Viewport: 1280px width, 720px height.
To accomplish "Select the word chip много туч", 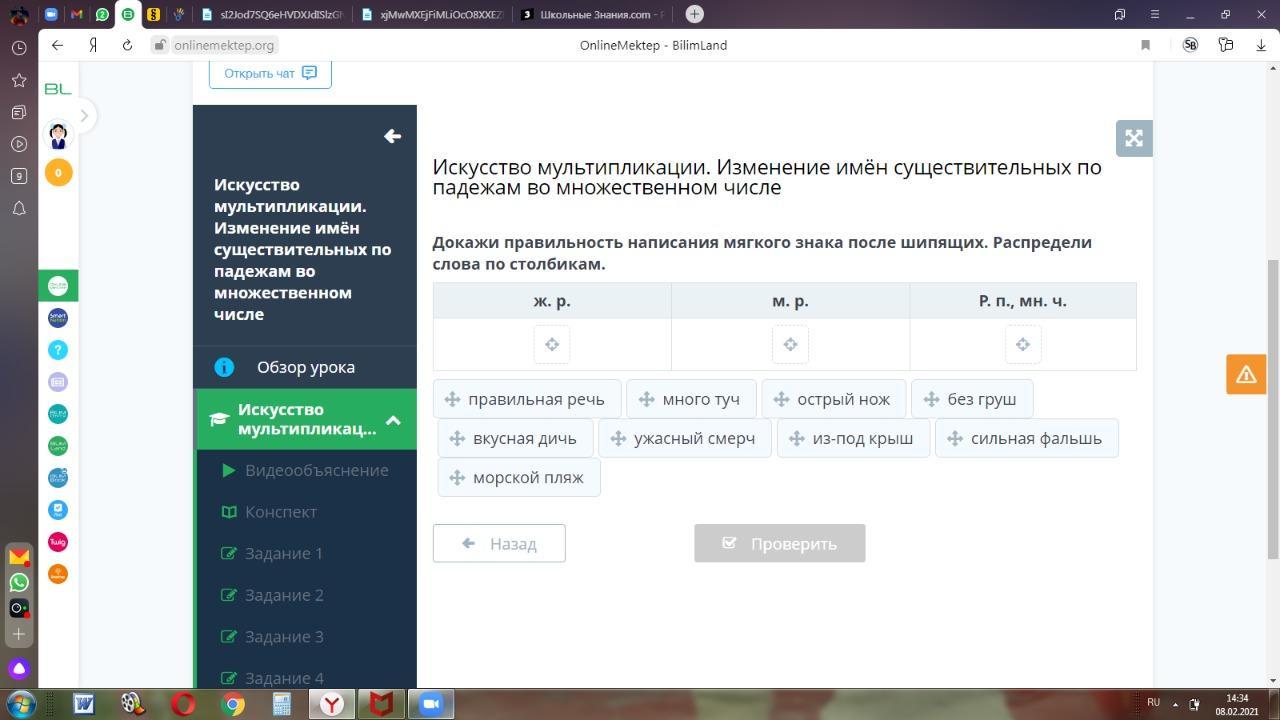I will point(692,399).
